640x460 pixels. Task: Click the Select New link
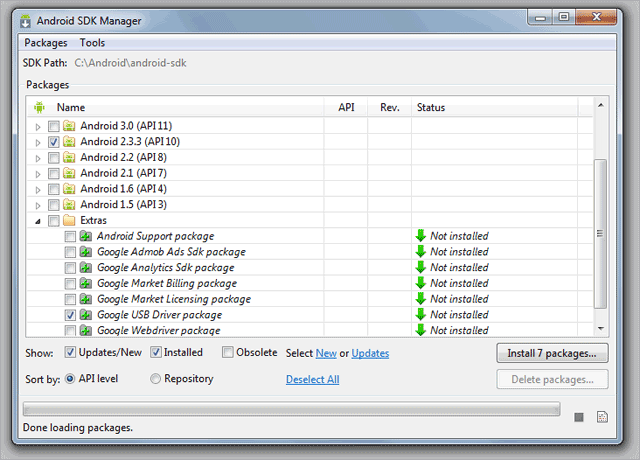[326, 353]
